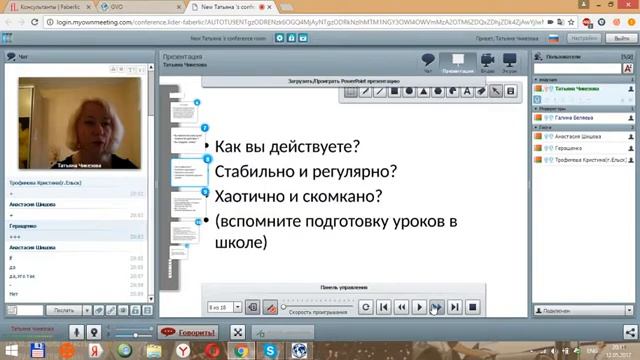Screen dimensions: 640x360
Task: Select the hexagon shape tool
Action: (438, 91)
